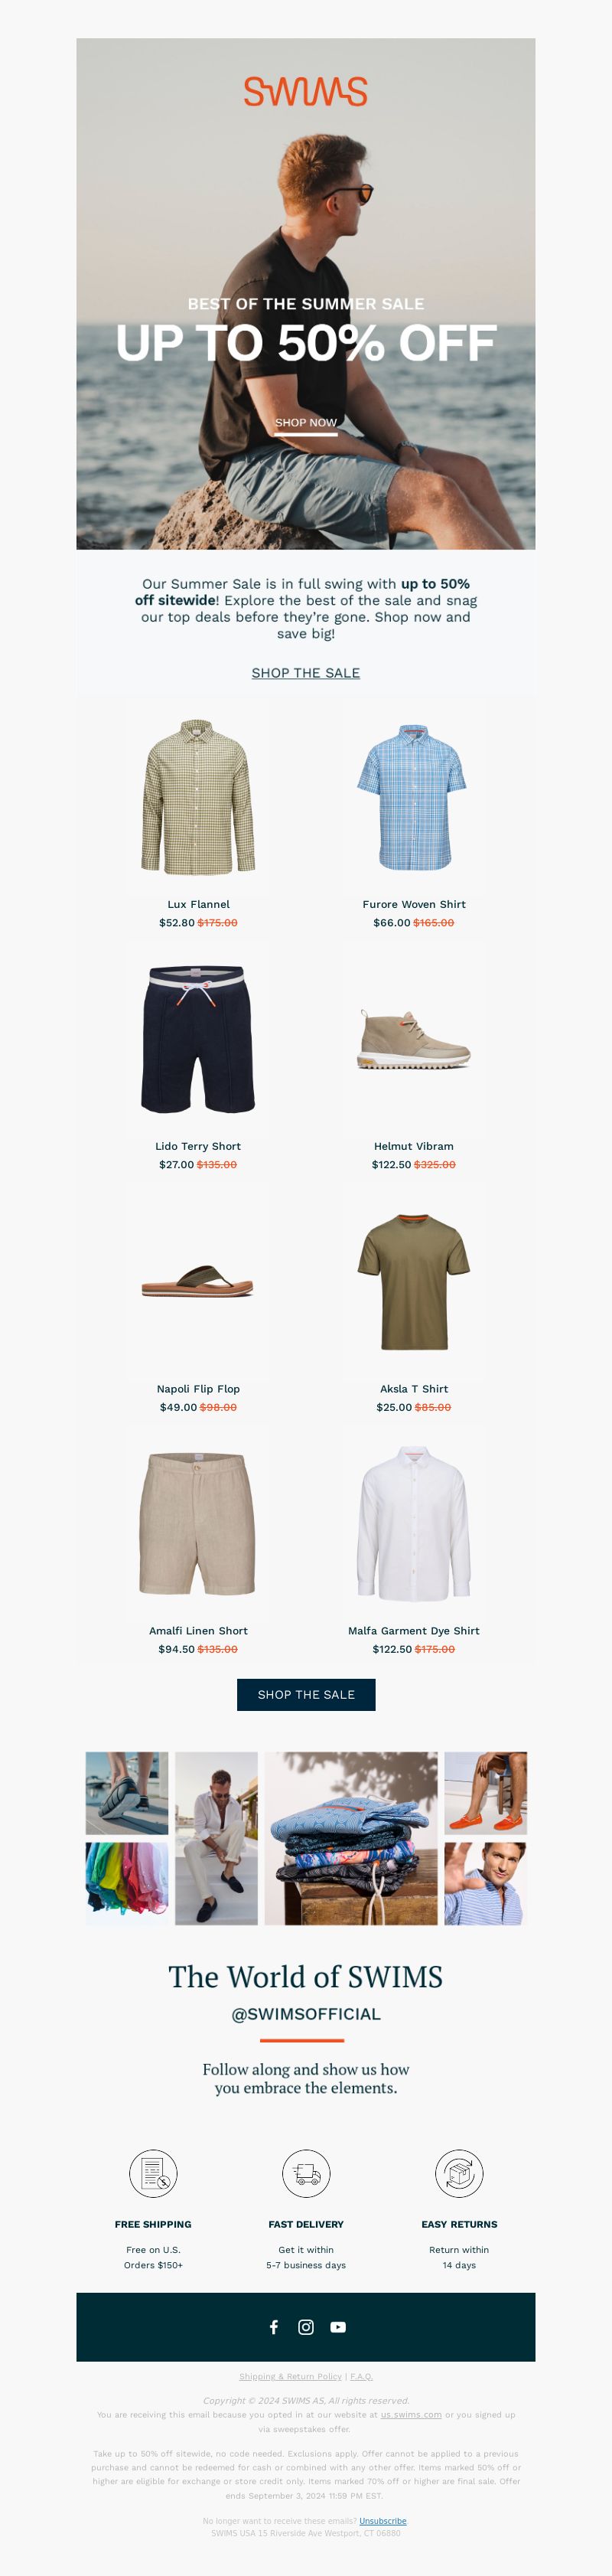
Task: Click the stacked swim shorts photo
Action: coord(351,1838)
